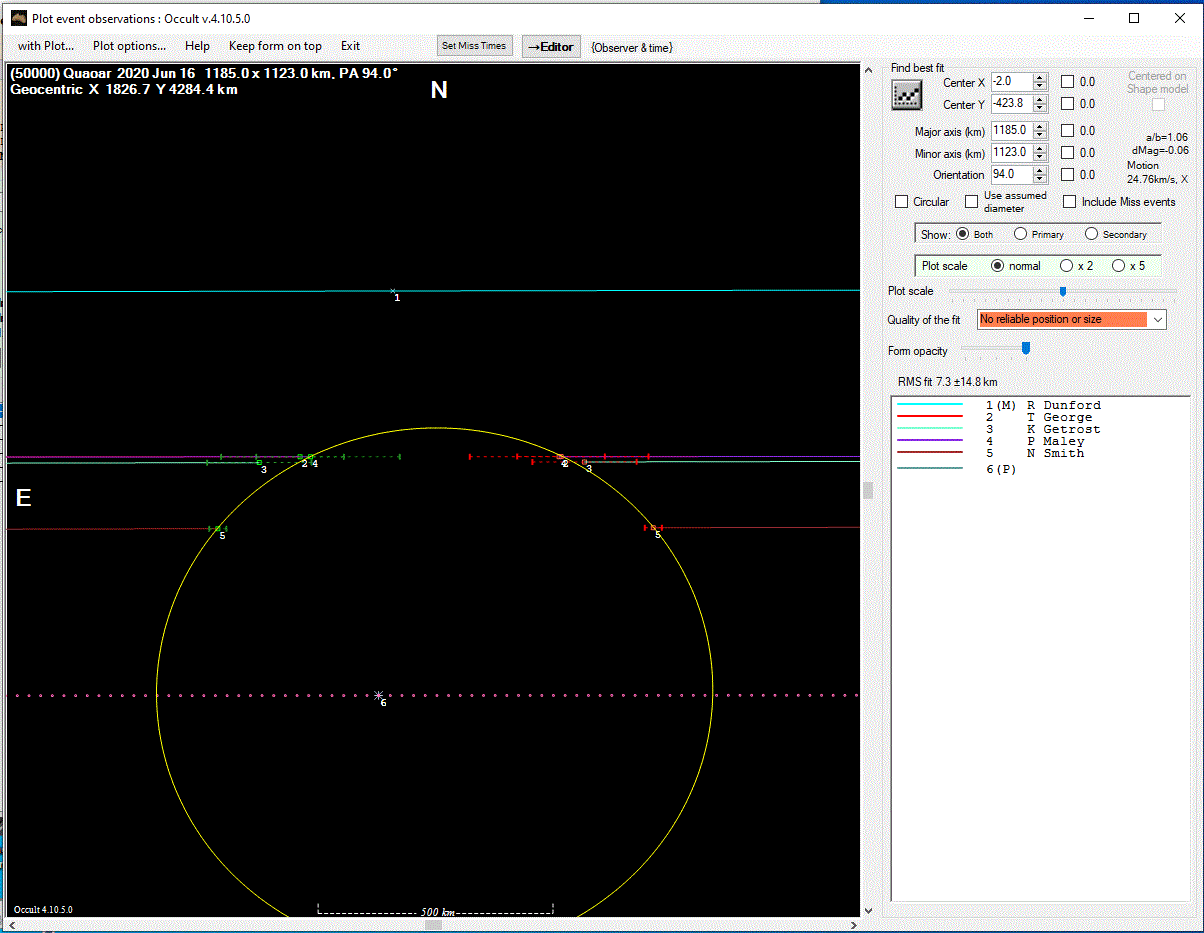This screenshot has width=1204, height=933.
Task: Toggle the Orientation fix checkbox
Action: [x=1068, y=174]
